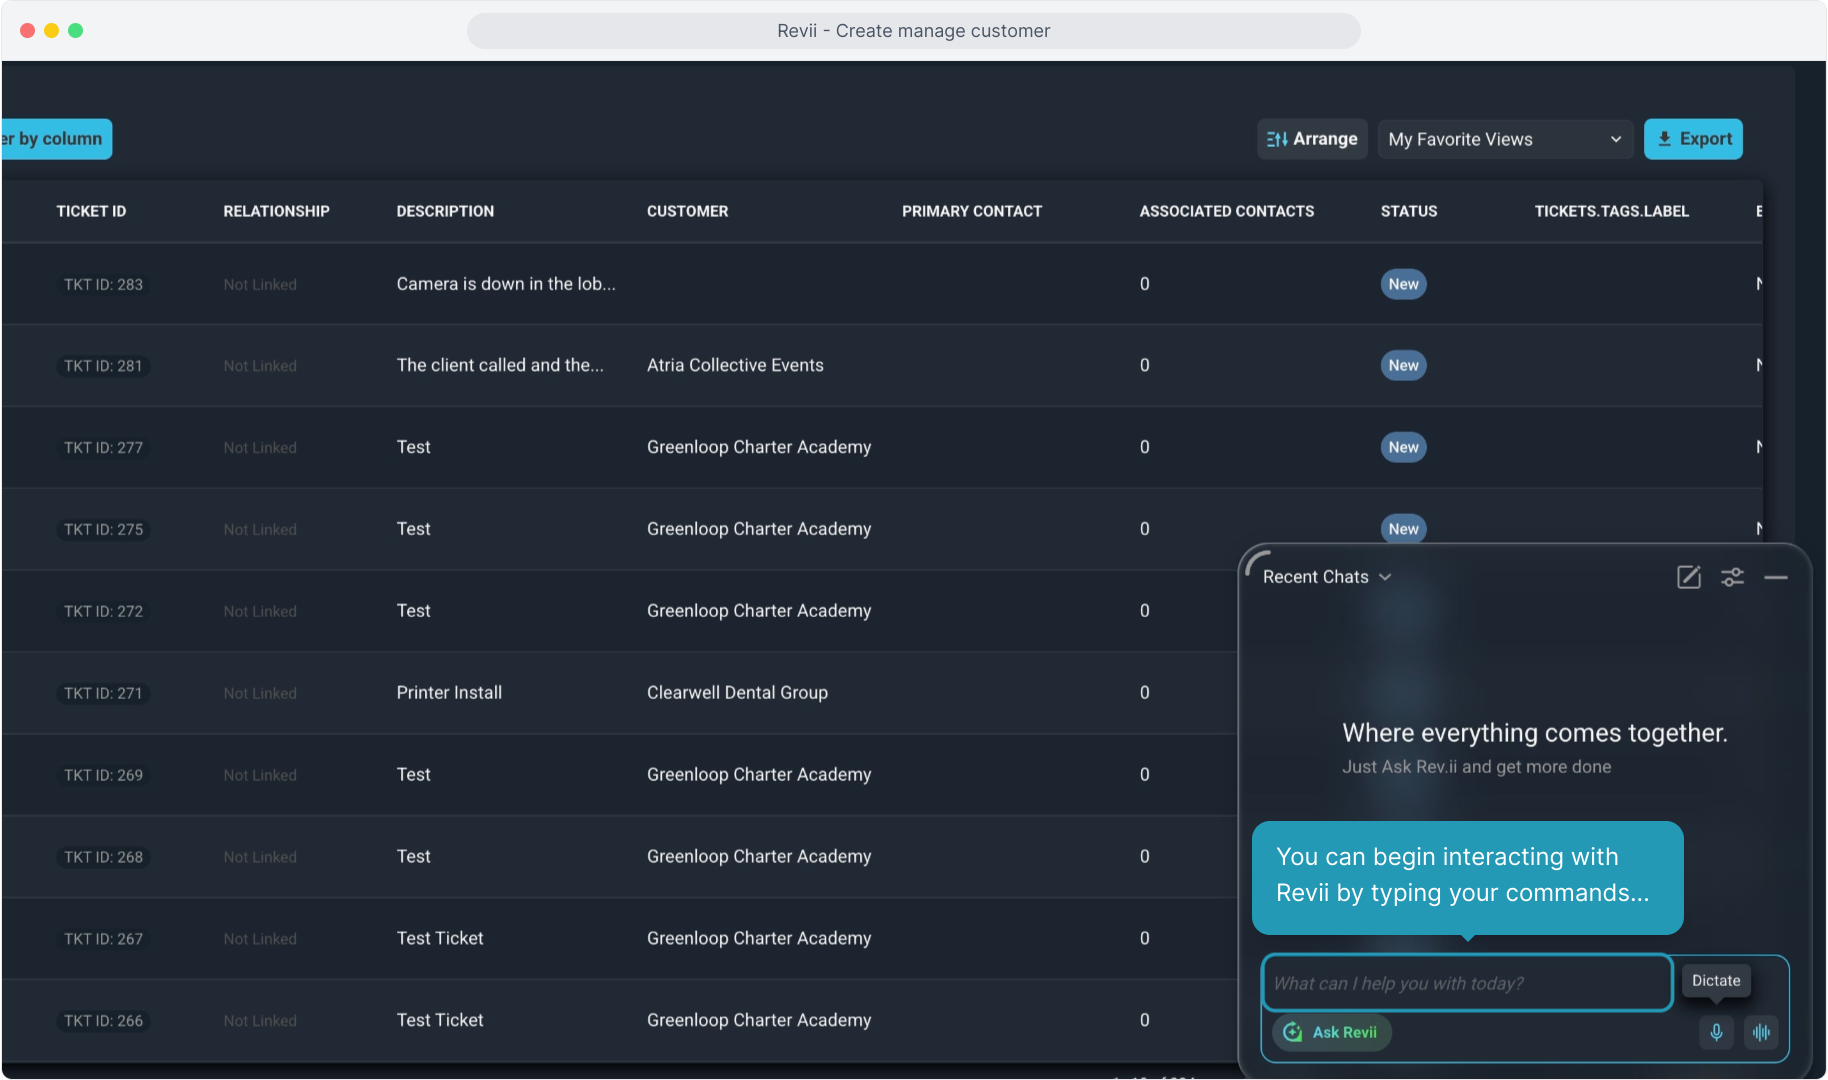Click the microphone dictate icon
The height and width of the screenshot is (1080, 1828).
tap(1716, 1032)
